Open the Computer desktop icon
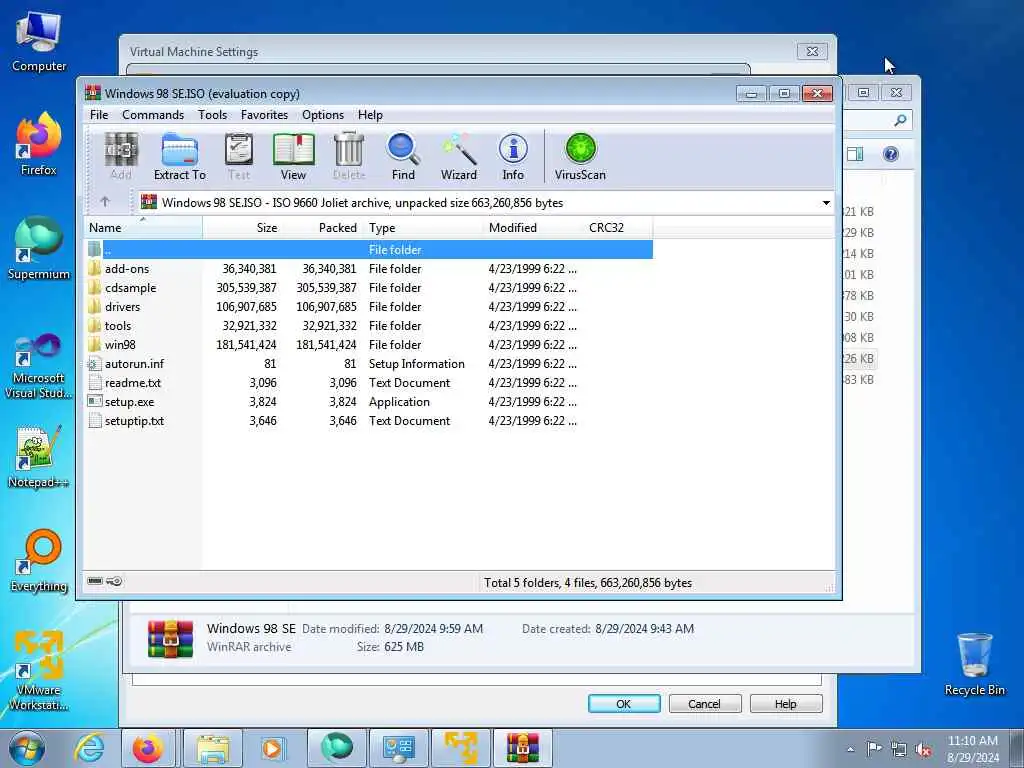 (x=39, y=42)
